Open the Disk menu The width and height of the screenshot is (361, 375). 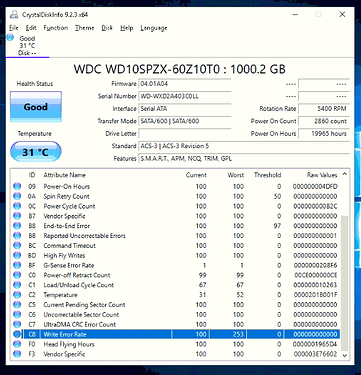click(x=107, y=28)
